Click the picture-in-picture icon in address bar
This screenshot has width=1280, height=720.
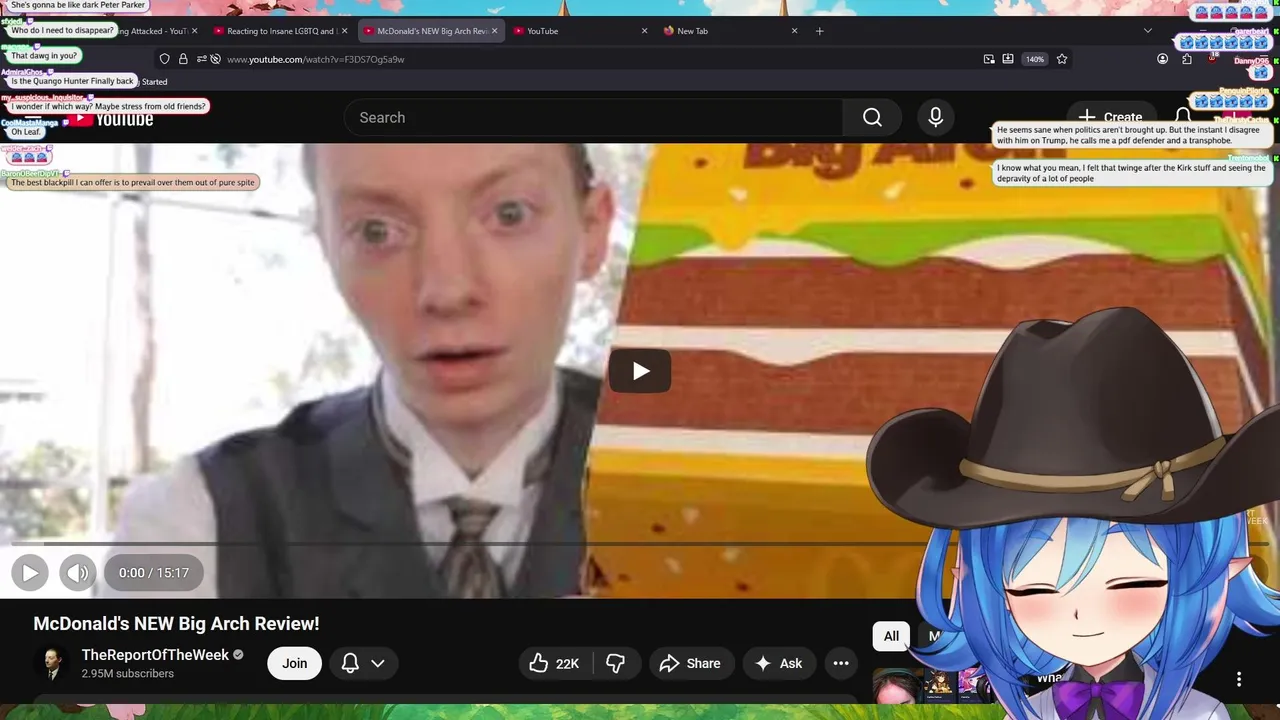(x=989, y=59)
